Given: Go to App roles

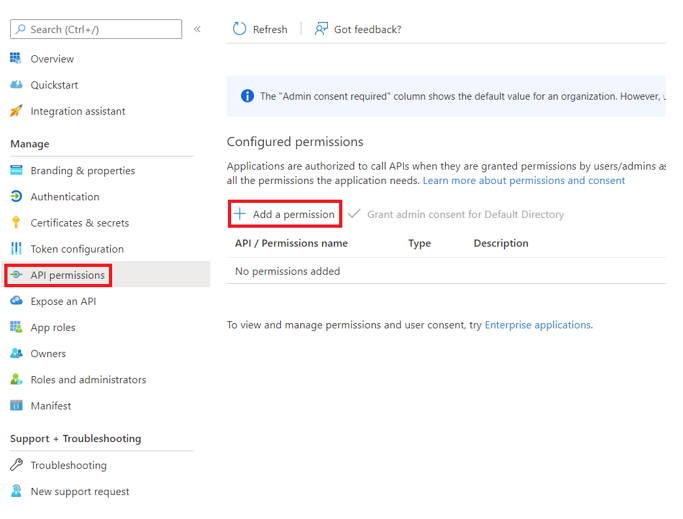Looking at the screenshot, I should pos(53,327).
